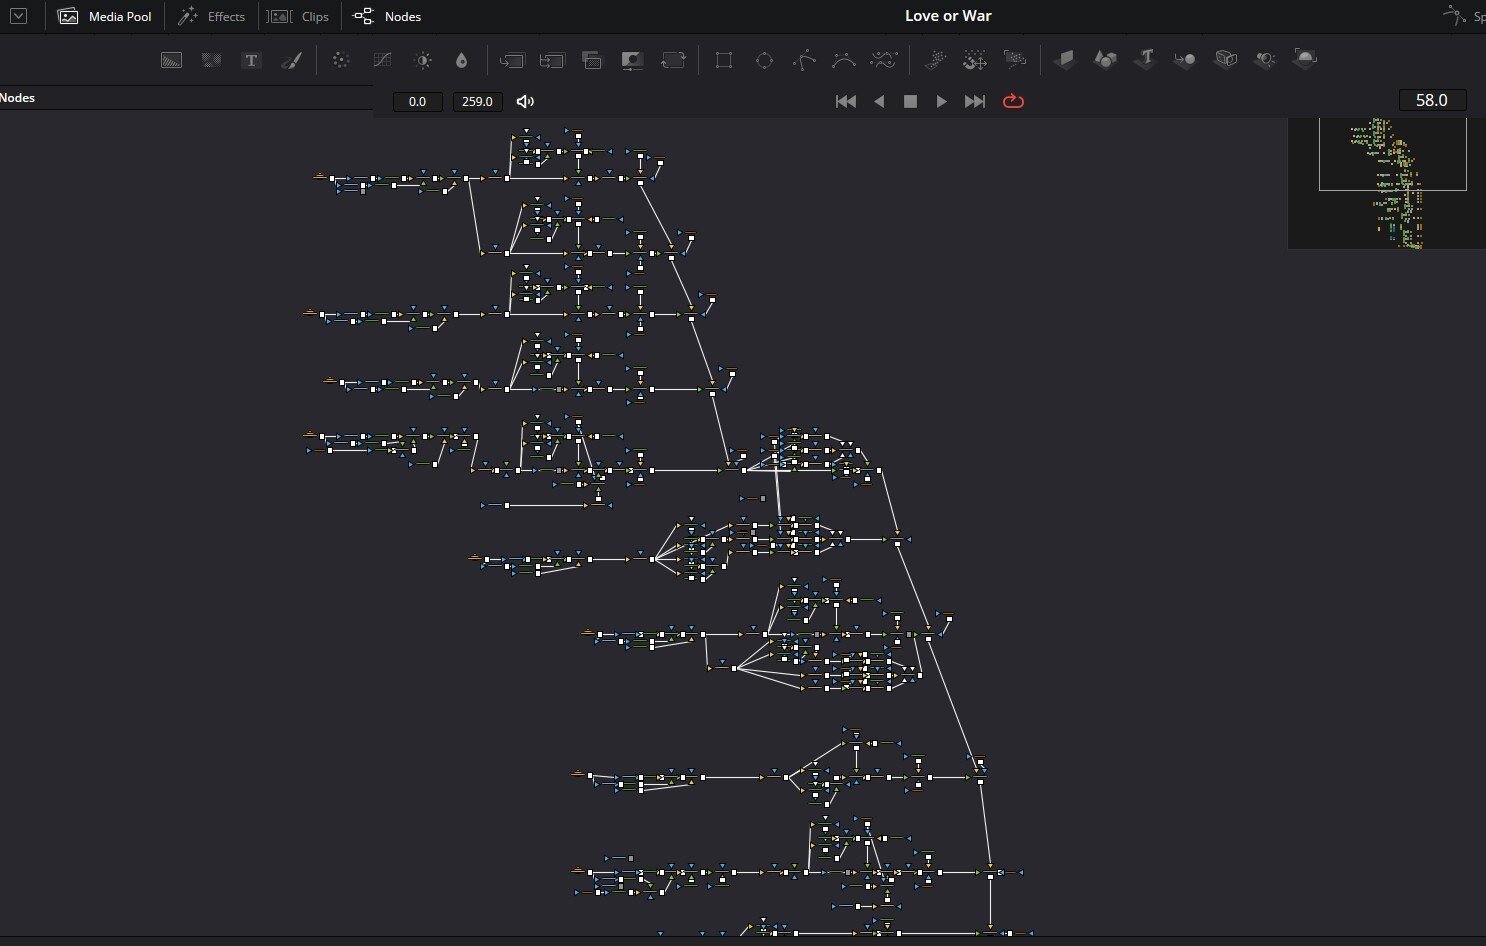Select the Paint brush tool icon
1486x946 pixels.
tap(291, 60)
